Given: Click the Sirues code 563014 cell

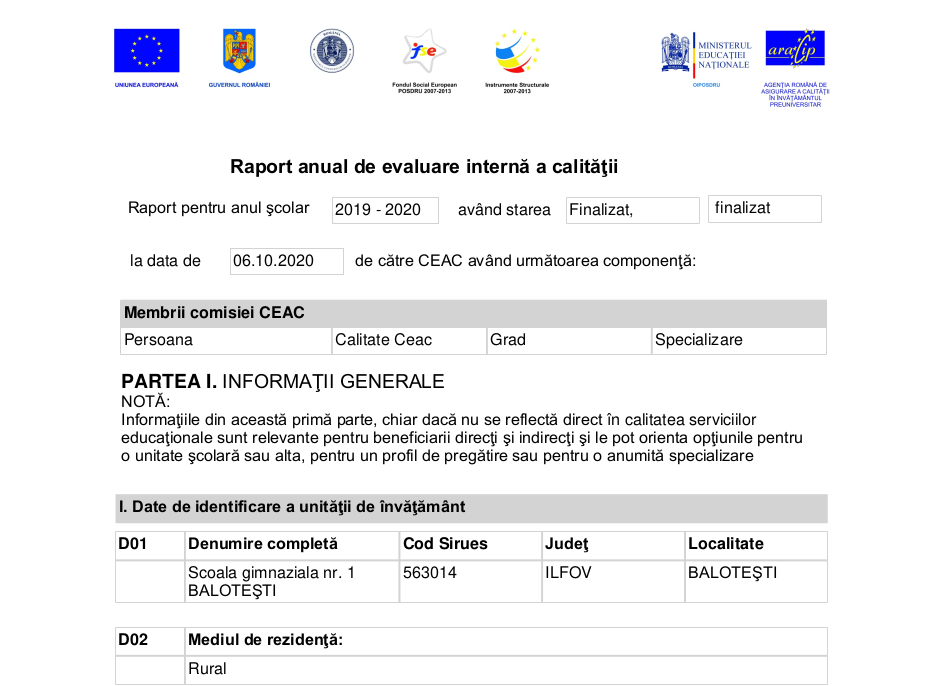Looking at the screenshot, I should tap(471, 582).
